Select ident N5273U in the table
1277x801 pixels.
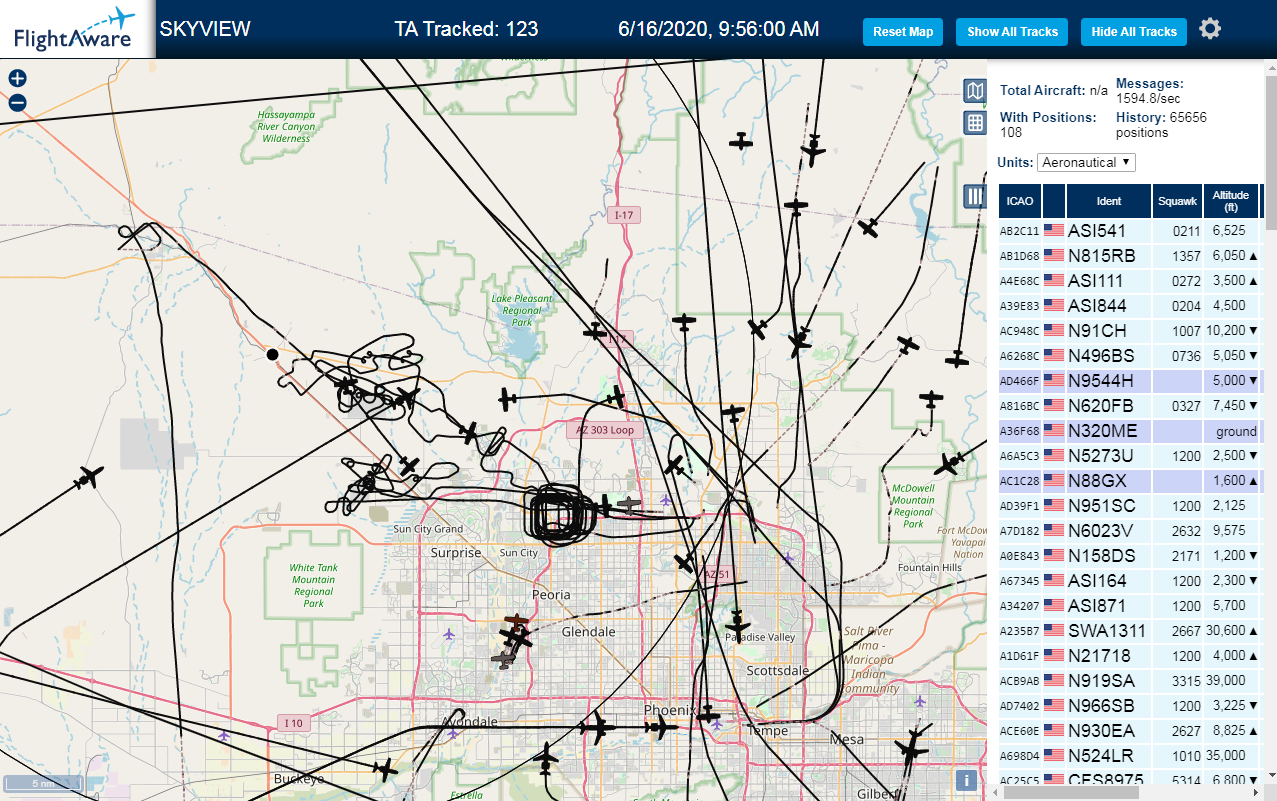point(1101,455)
